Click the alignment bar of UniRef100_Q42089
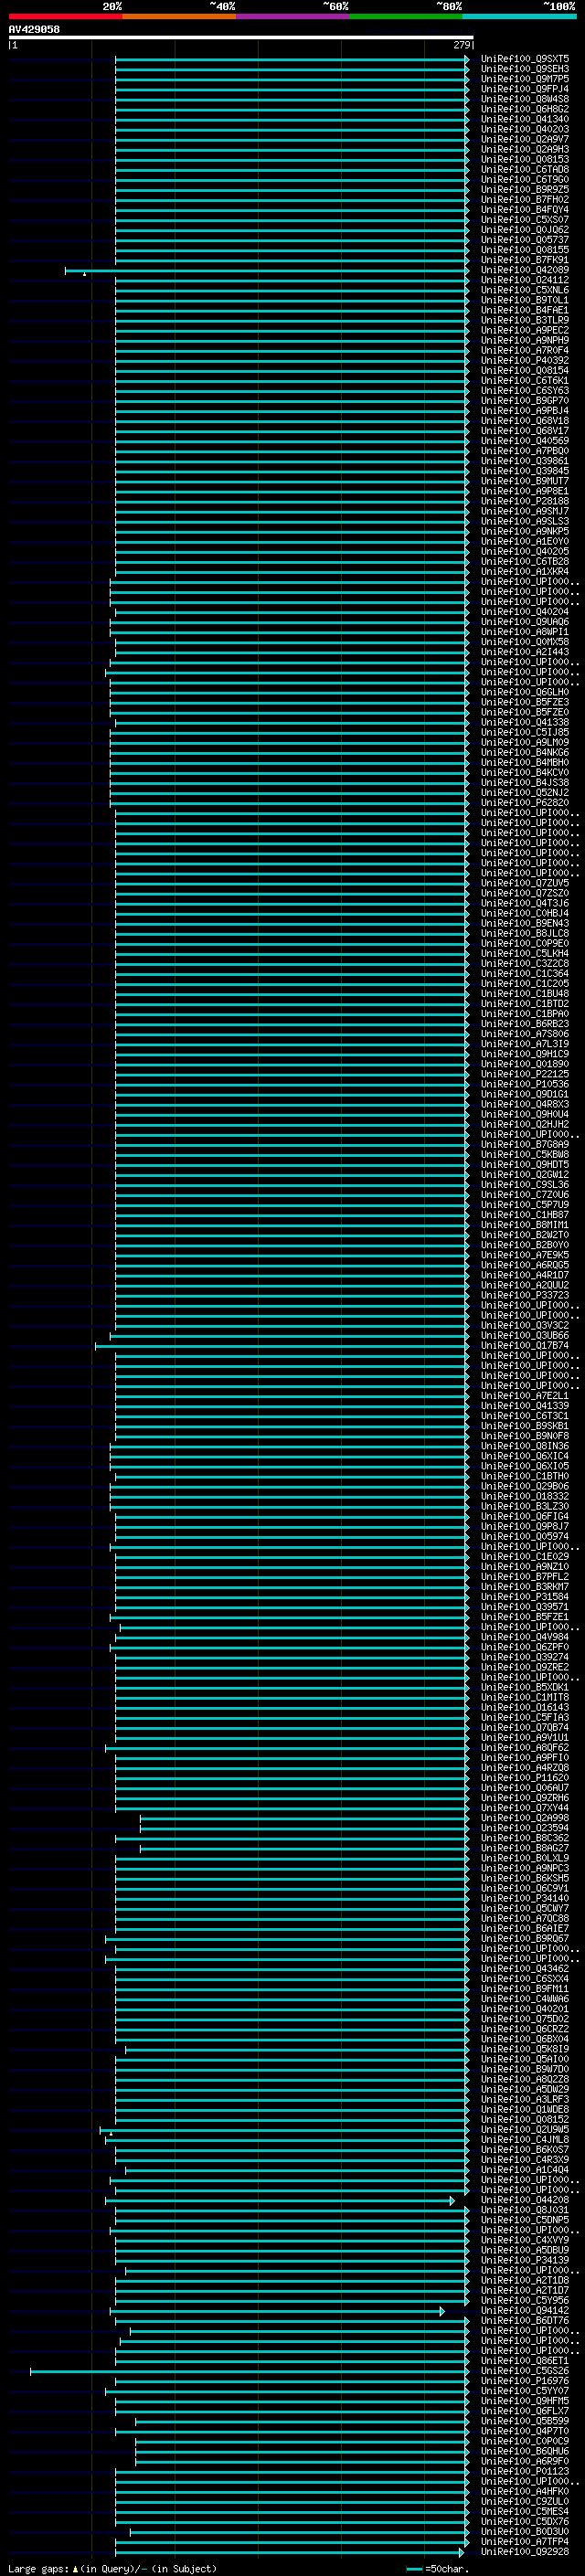This screenshot has height=2576, width=585. [x=267, y=270]
